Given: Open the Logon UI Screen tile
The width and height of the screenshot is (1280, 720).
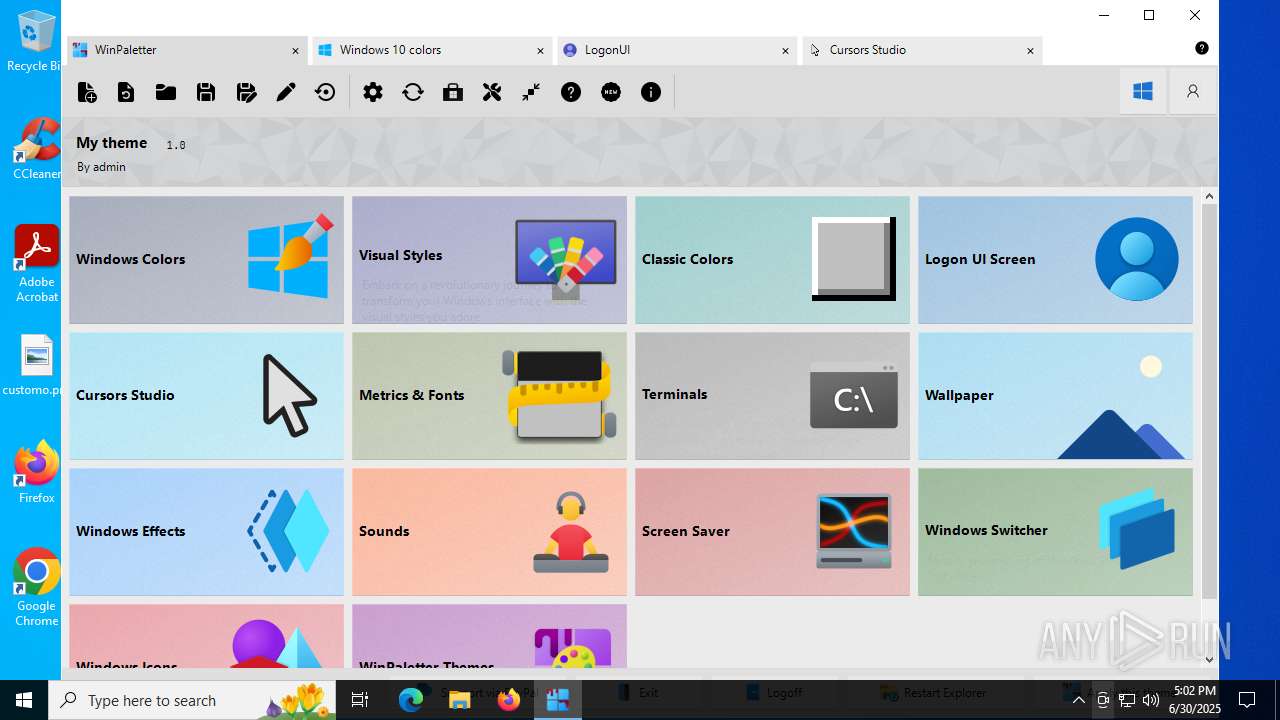Looking at the screenshot, I should tap(1055, 260).
